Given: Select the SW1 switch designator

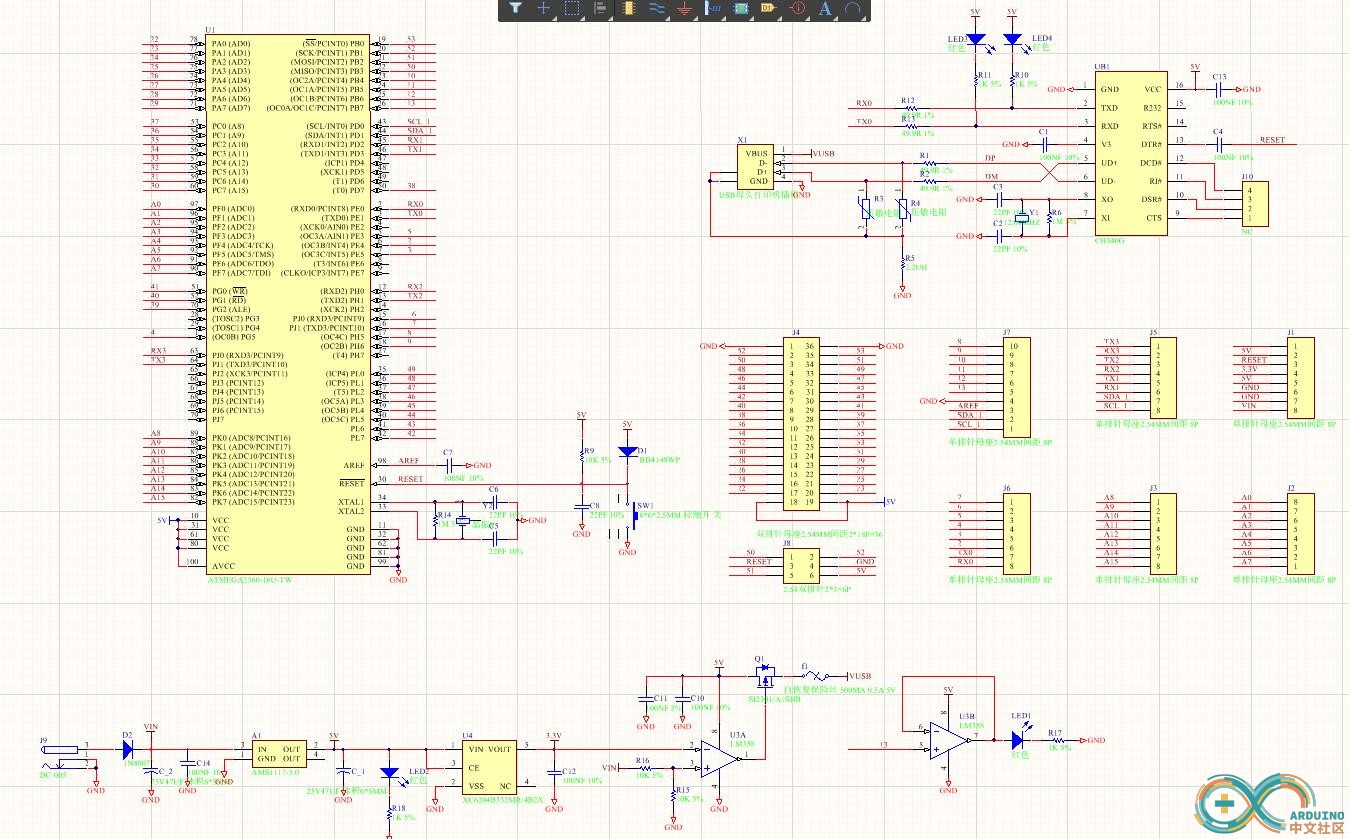Looking at the screenshot, I should [x=646, y=506].
